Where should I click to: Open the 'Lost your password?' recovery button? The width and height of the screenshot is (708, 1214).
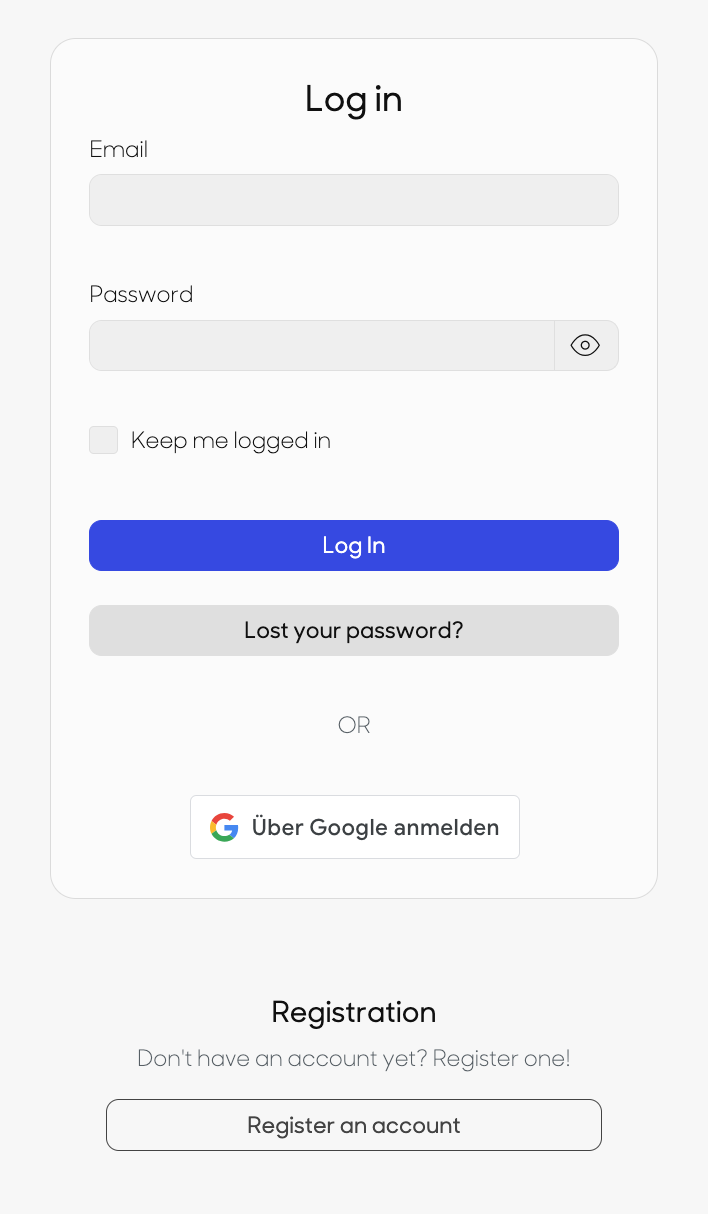tap(354, 630)
